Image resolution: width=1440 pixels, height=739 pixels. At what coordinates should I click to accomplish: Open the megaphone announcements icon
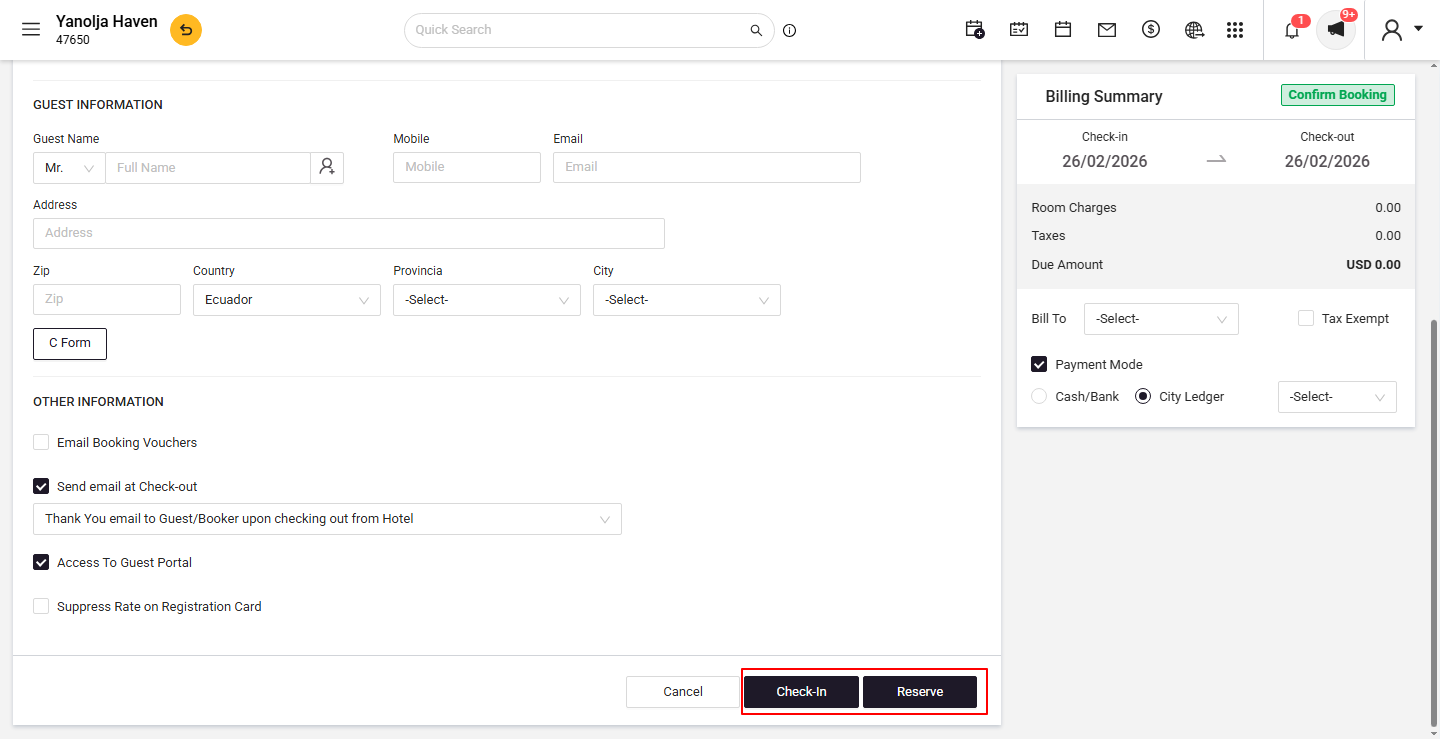coord(1336,30)
